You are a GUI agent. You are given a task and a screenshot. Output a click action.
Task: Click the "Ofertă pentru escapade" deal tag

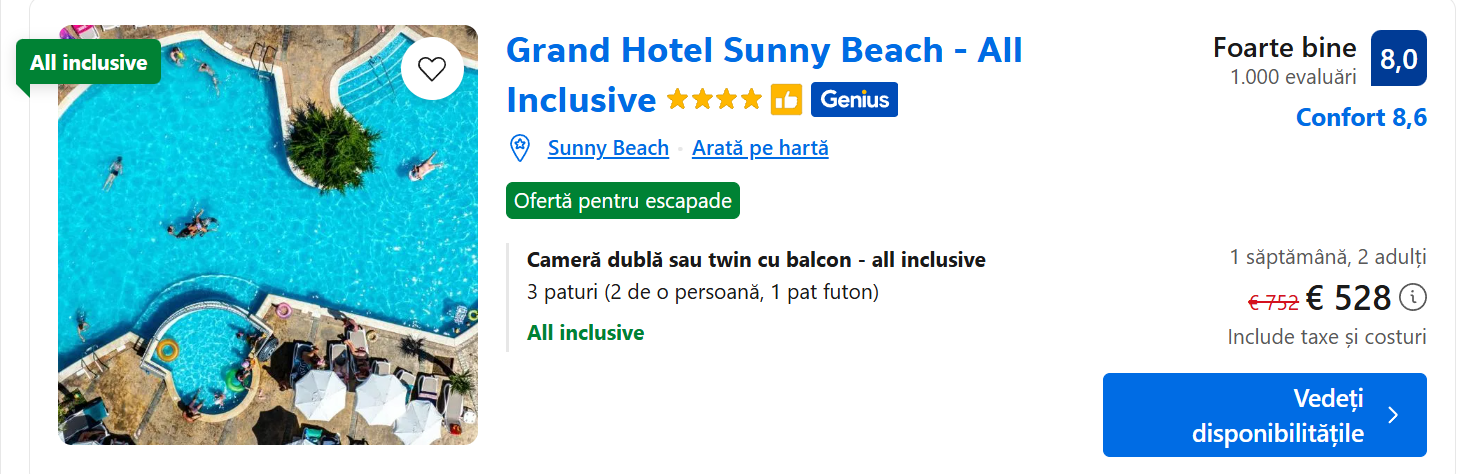pos(622,200)
